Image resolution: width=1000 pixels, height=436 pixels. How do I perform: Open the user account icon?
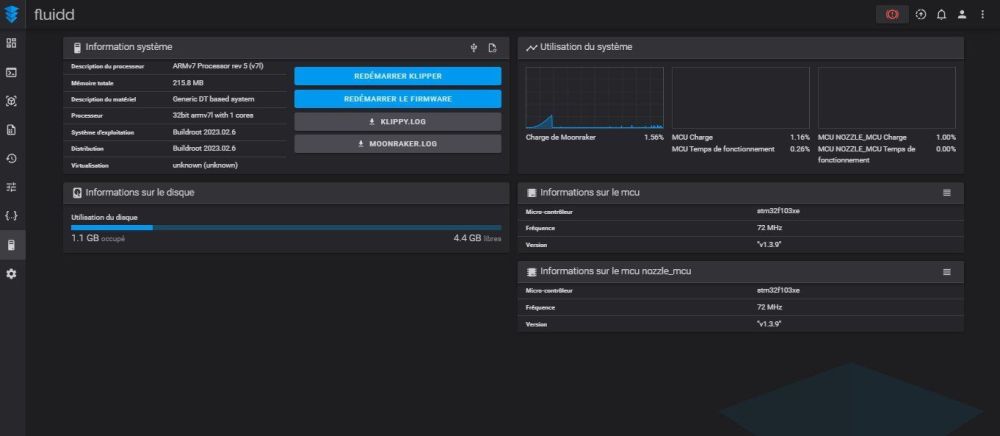click(962, 15)
